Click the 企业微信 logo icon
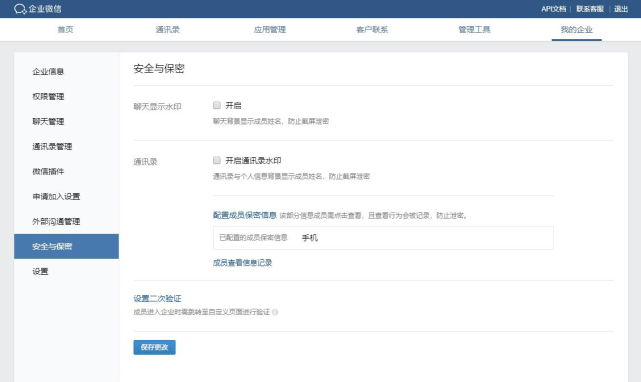 pyautogui.click(x=20, y=9)
